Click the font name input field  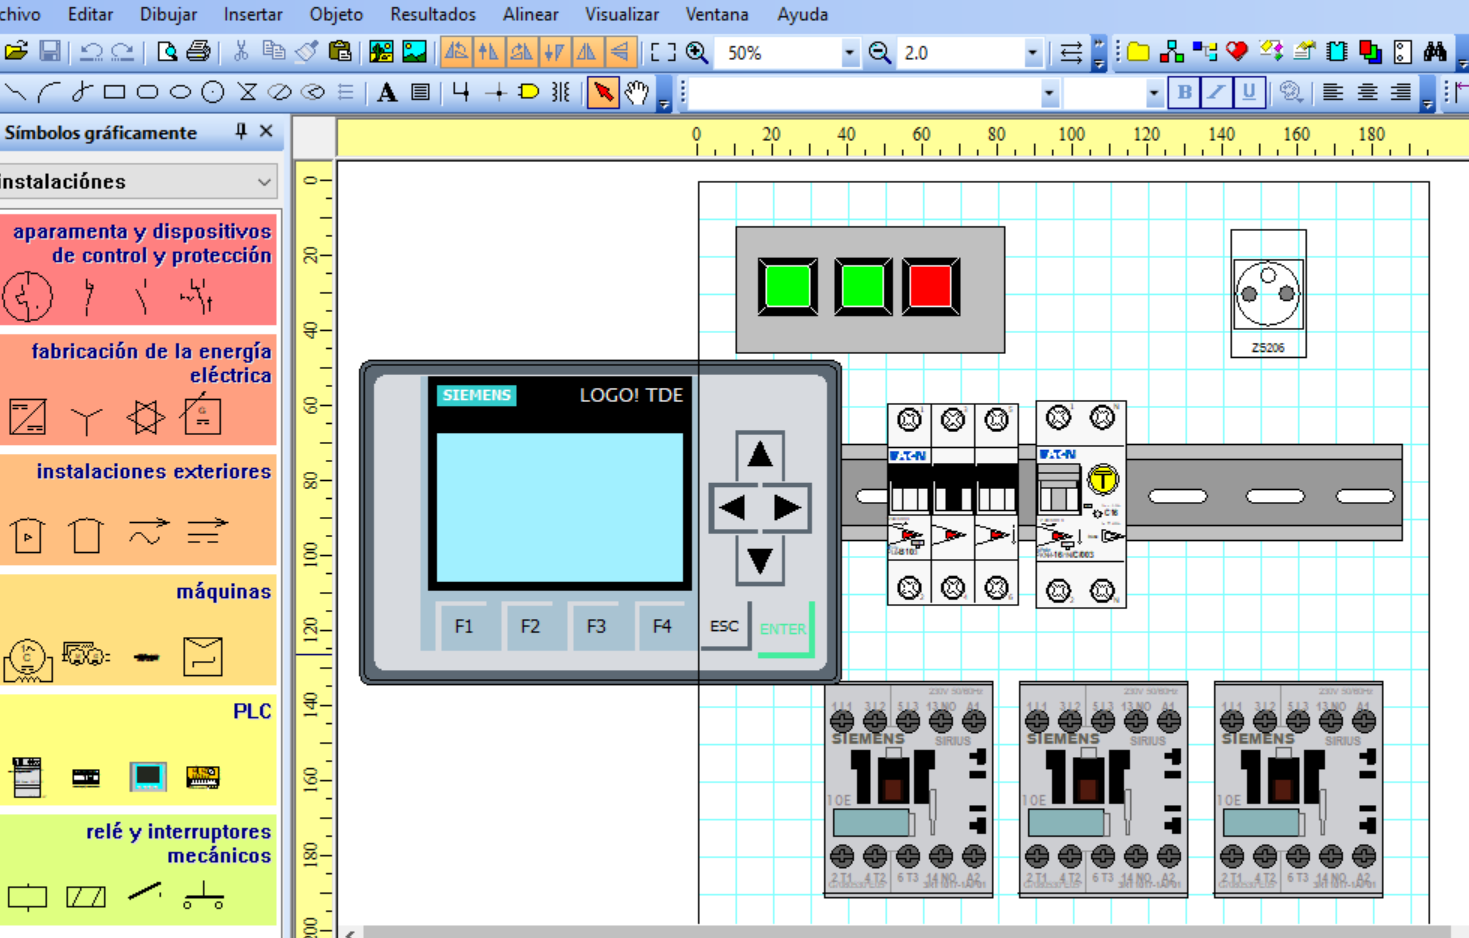pos(864,93)
